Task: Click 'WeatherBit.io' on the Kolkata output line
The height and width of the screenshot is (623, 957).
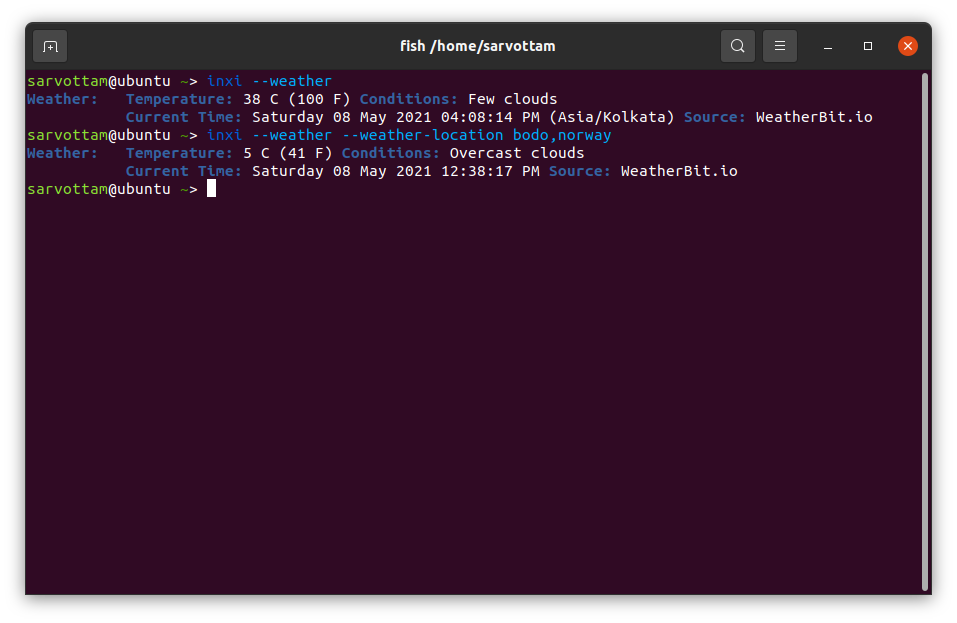Action: coord(813,117)
